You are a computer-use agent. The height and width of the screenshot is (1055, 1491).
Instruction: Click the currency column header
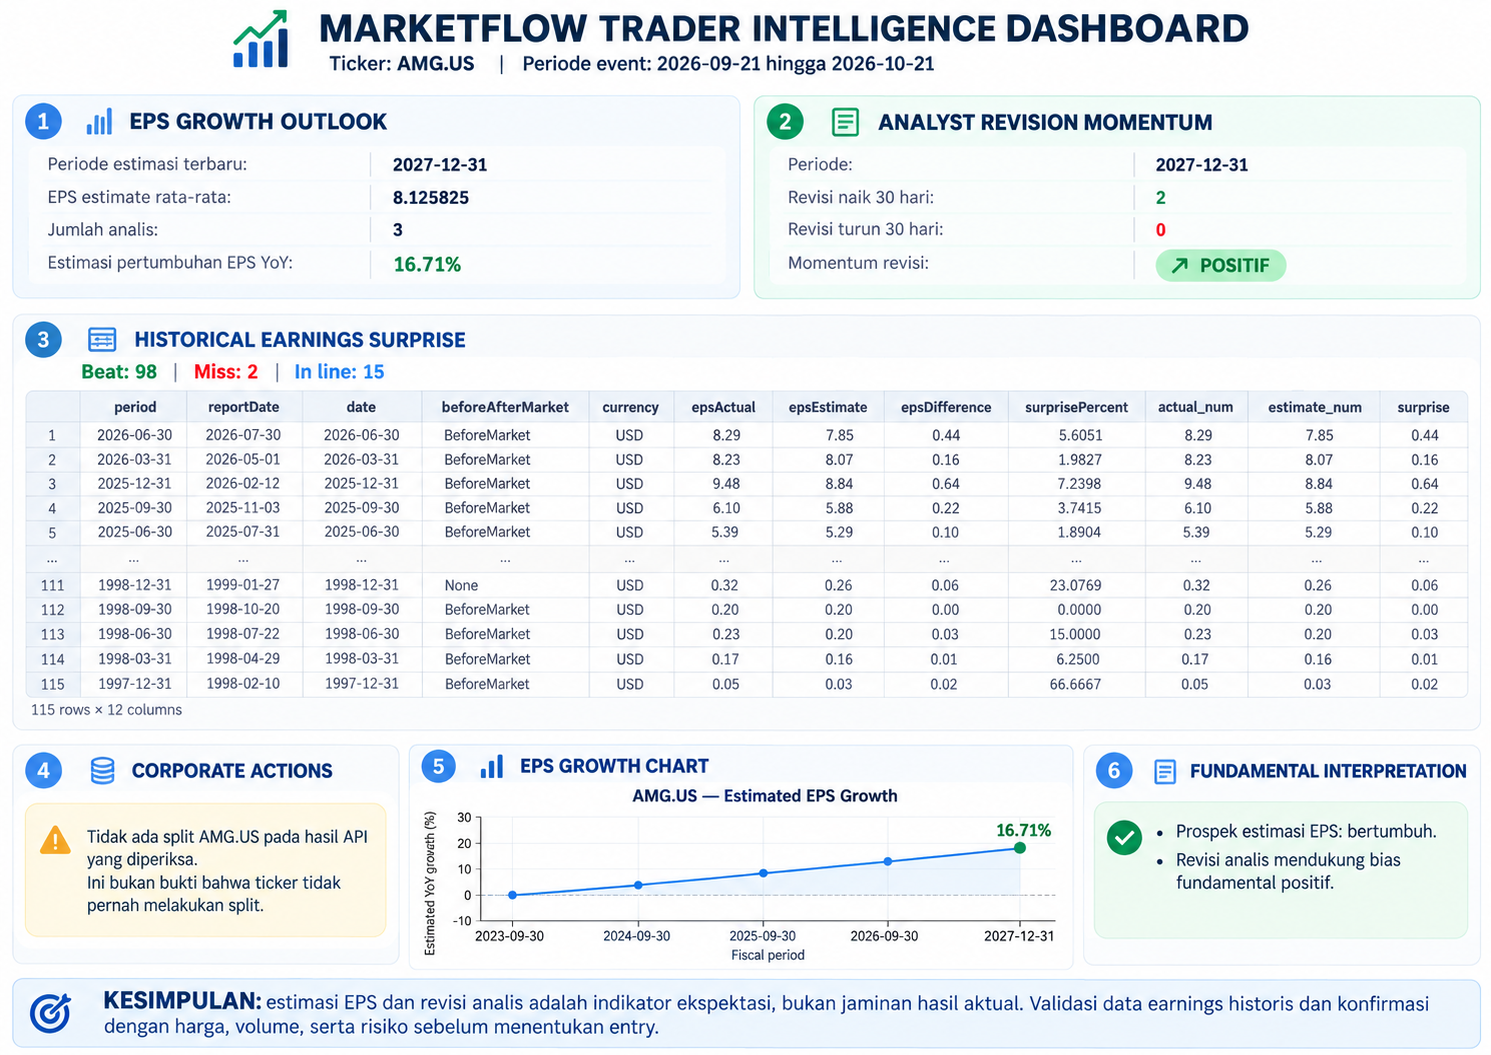click(630, 407)
